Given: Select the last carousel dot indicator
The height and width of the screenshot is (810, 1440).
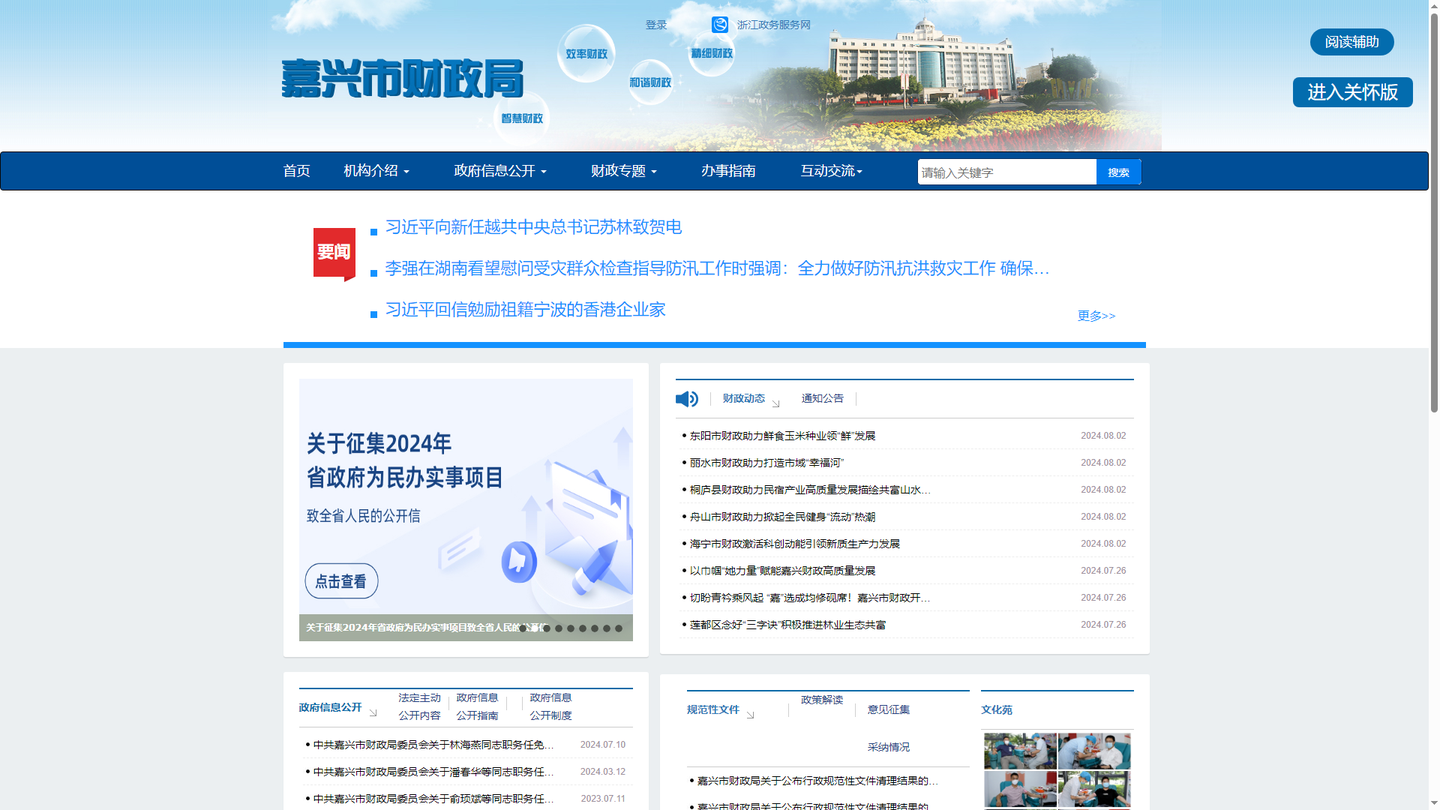Looking at the screenshot, I should click(618, 628).
